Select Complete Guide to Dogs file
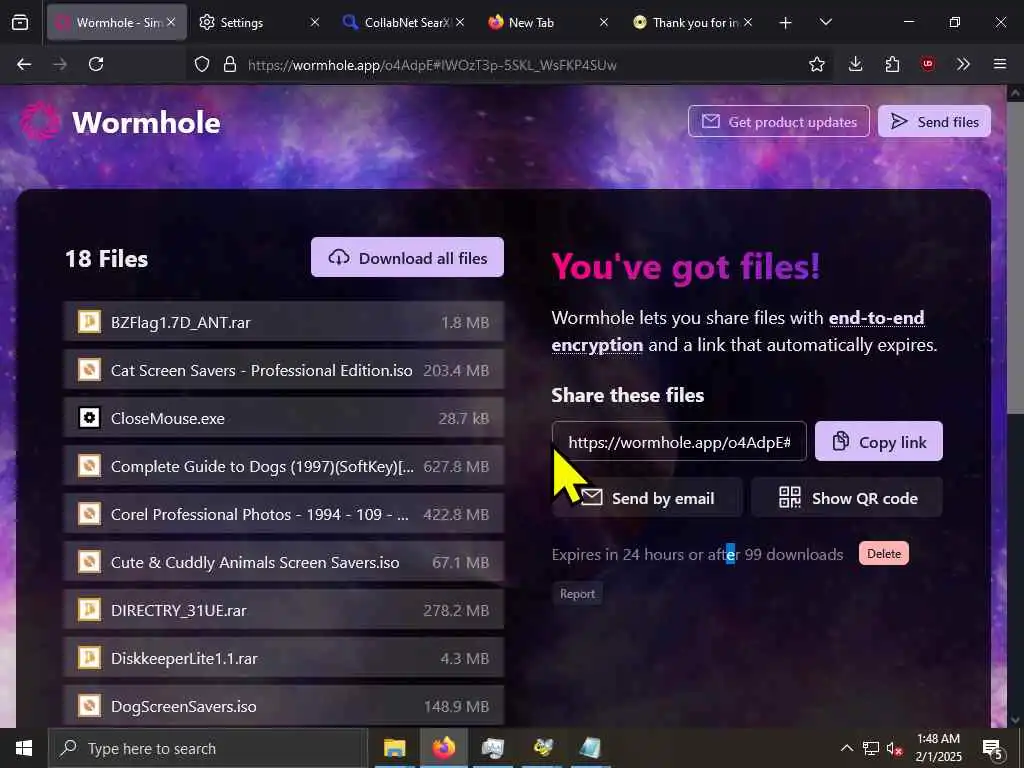This screenshot has width=1024, height=768. tap(283, 466)
